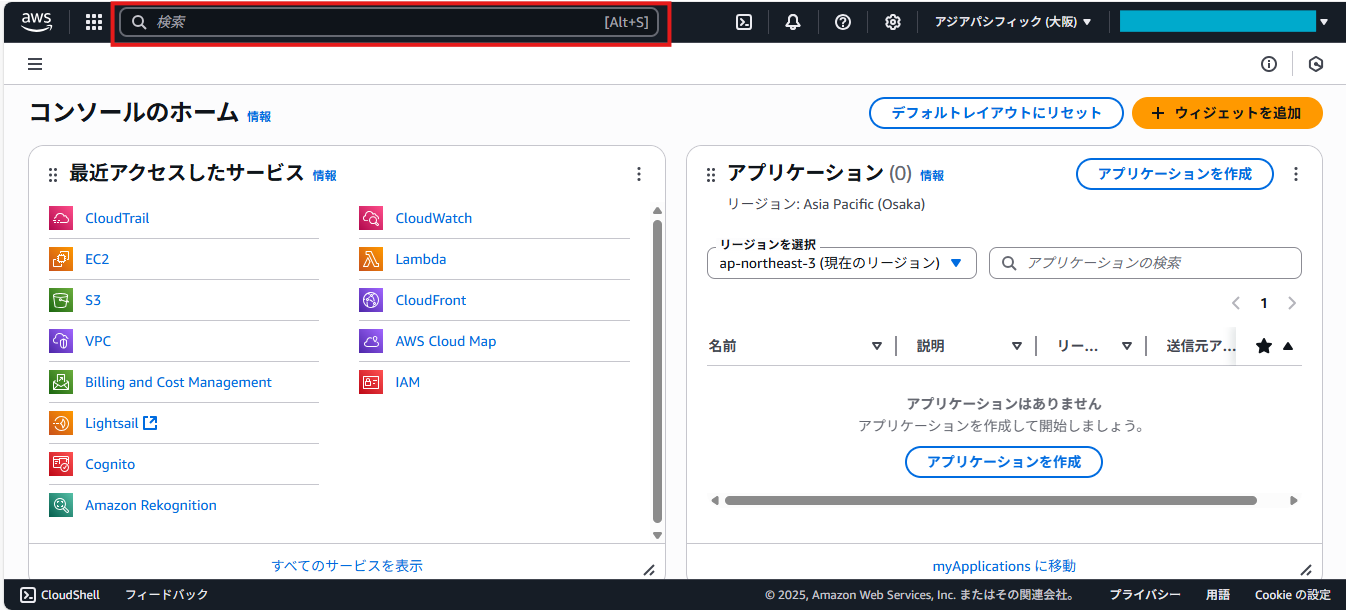Click フィードバック in the footer
Screen dimensions: 1346x610
click(167, 594)
